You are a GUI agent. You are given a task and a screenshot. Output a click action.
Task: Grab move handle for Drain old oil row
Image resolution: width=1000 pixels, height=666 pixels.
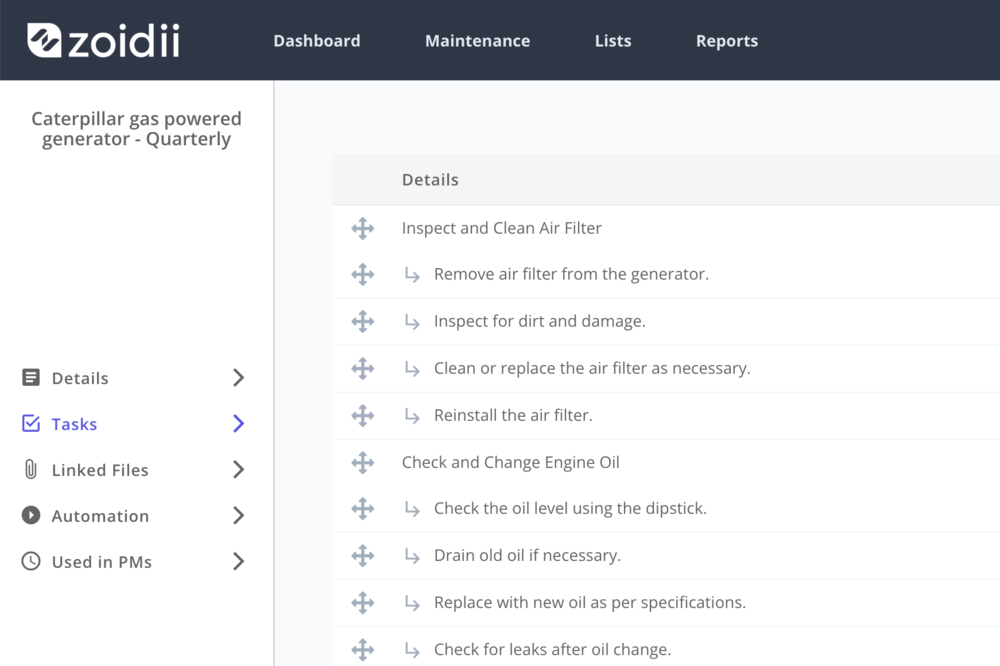(363, 556)
